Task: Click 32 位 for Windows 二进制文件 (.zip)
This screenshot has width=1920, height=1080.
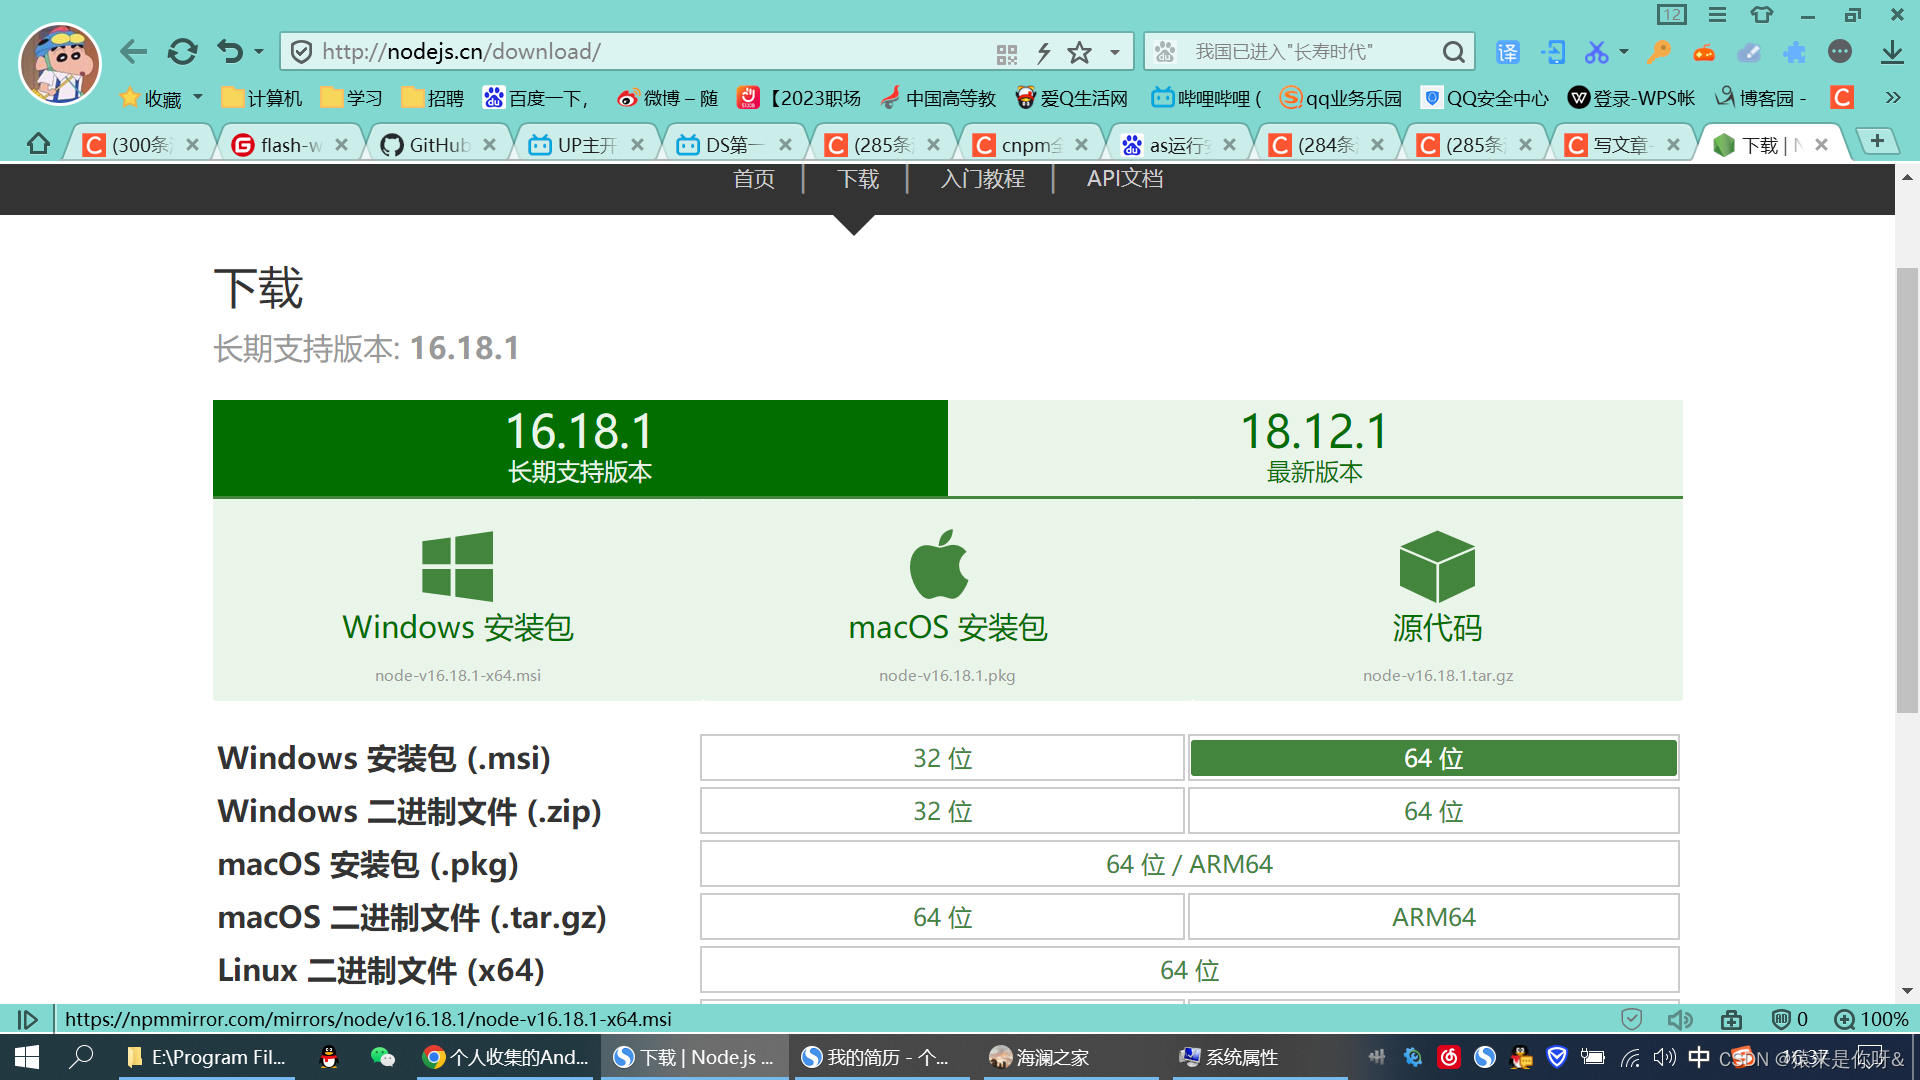Action: point(942,811)
